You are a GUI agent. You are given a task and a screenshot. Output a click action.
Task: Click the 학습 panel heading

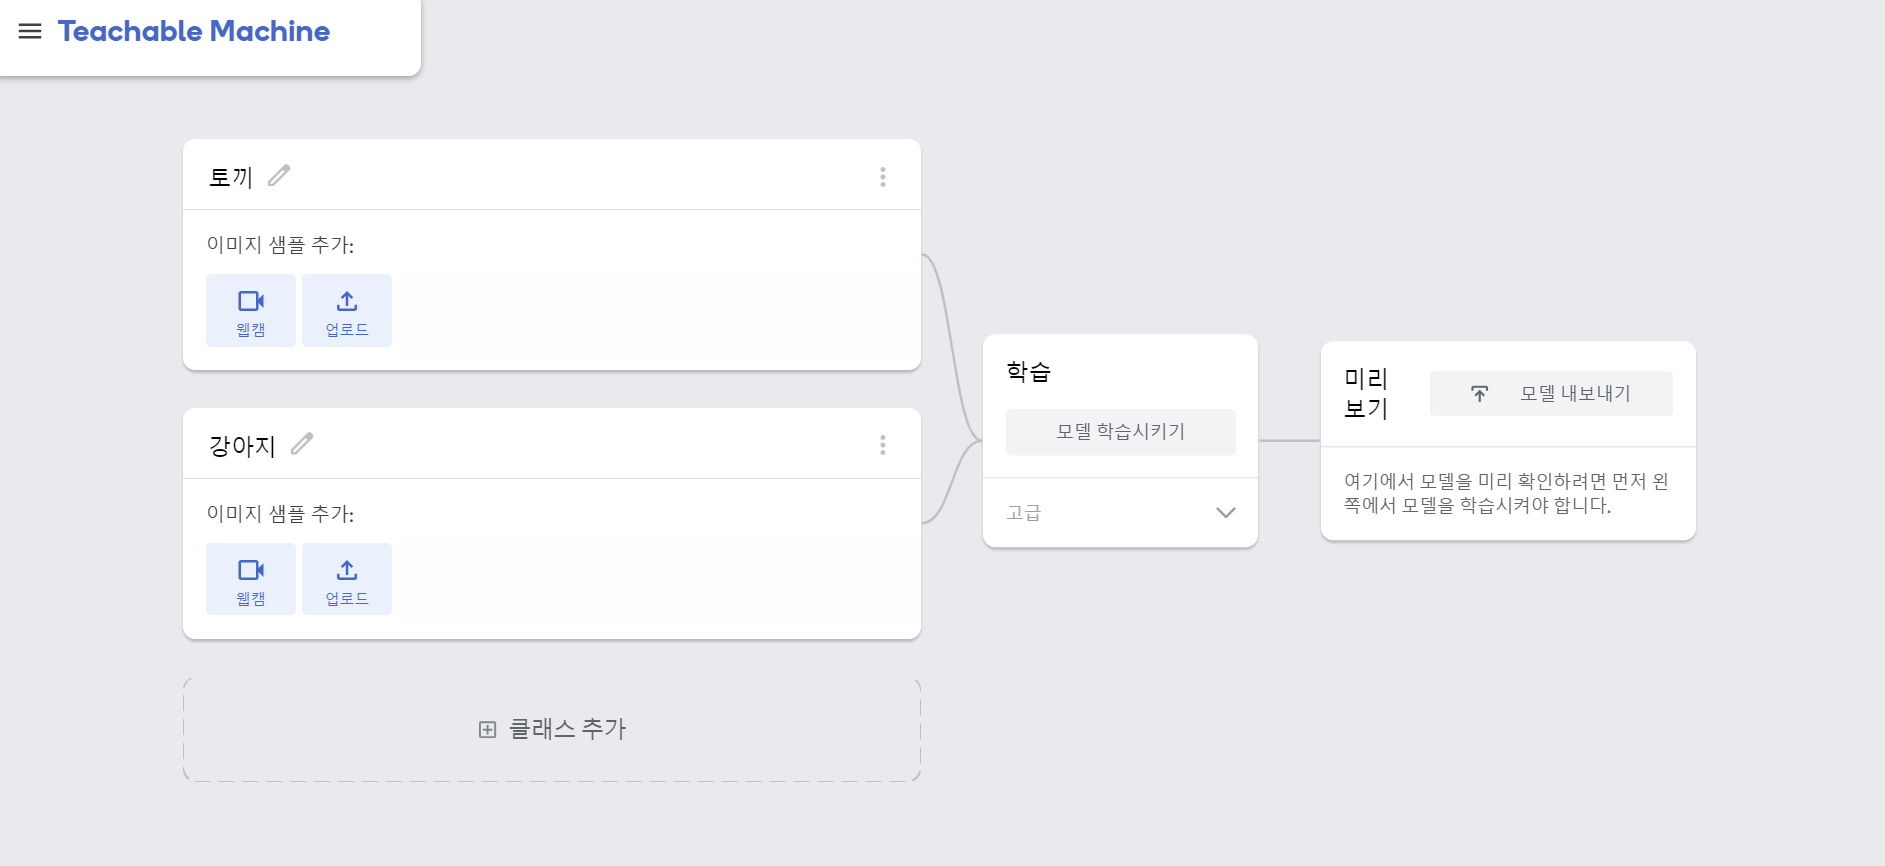(1029, 372)
